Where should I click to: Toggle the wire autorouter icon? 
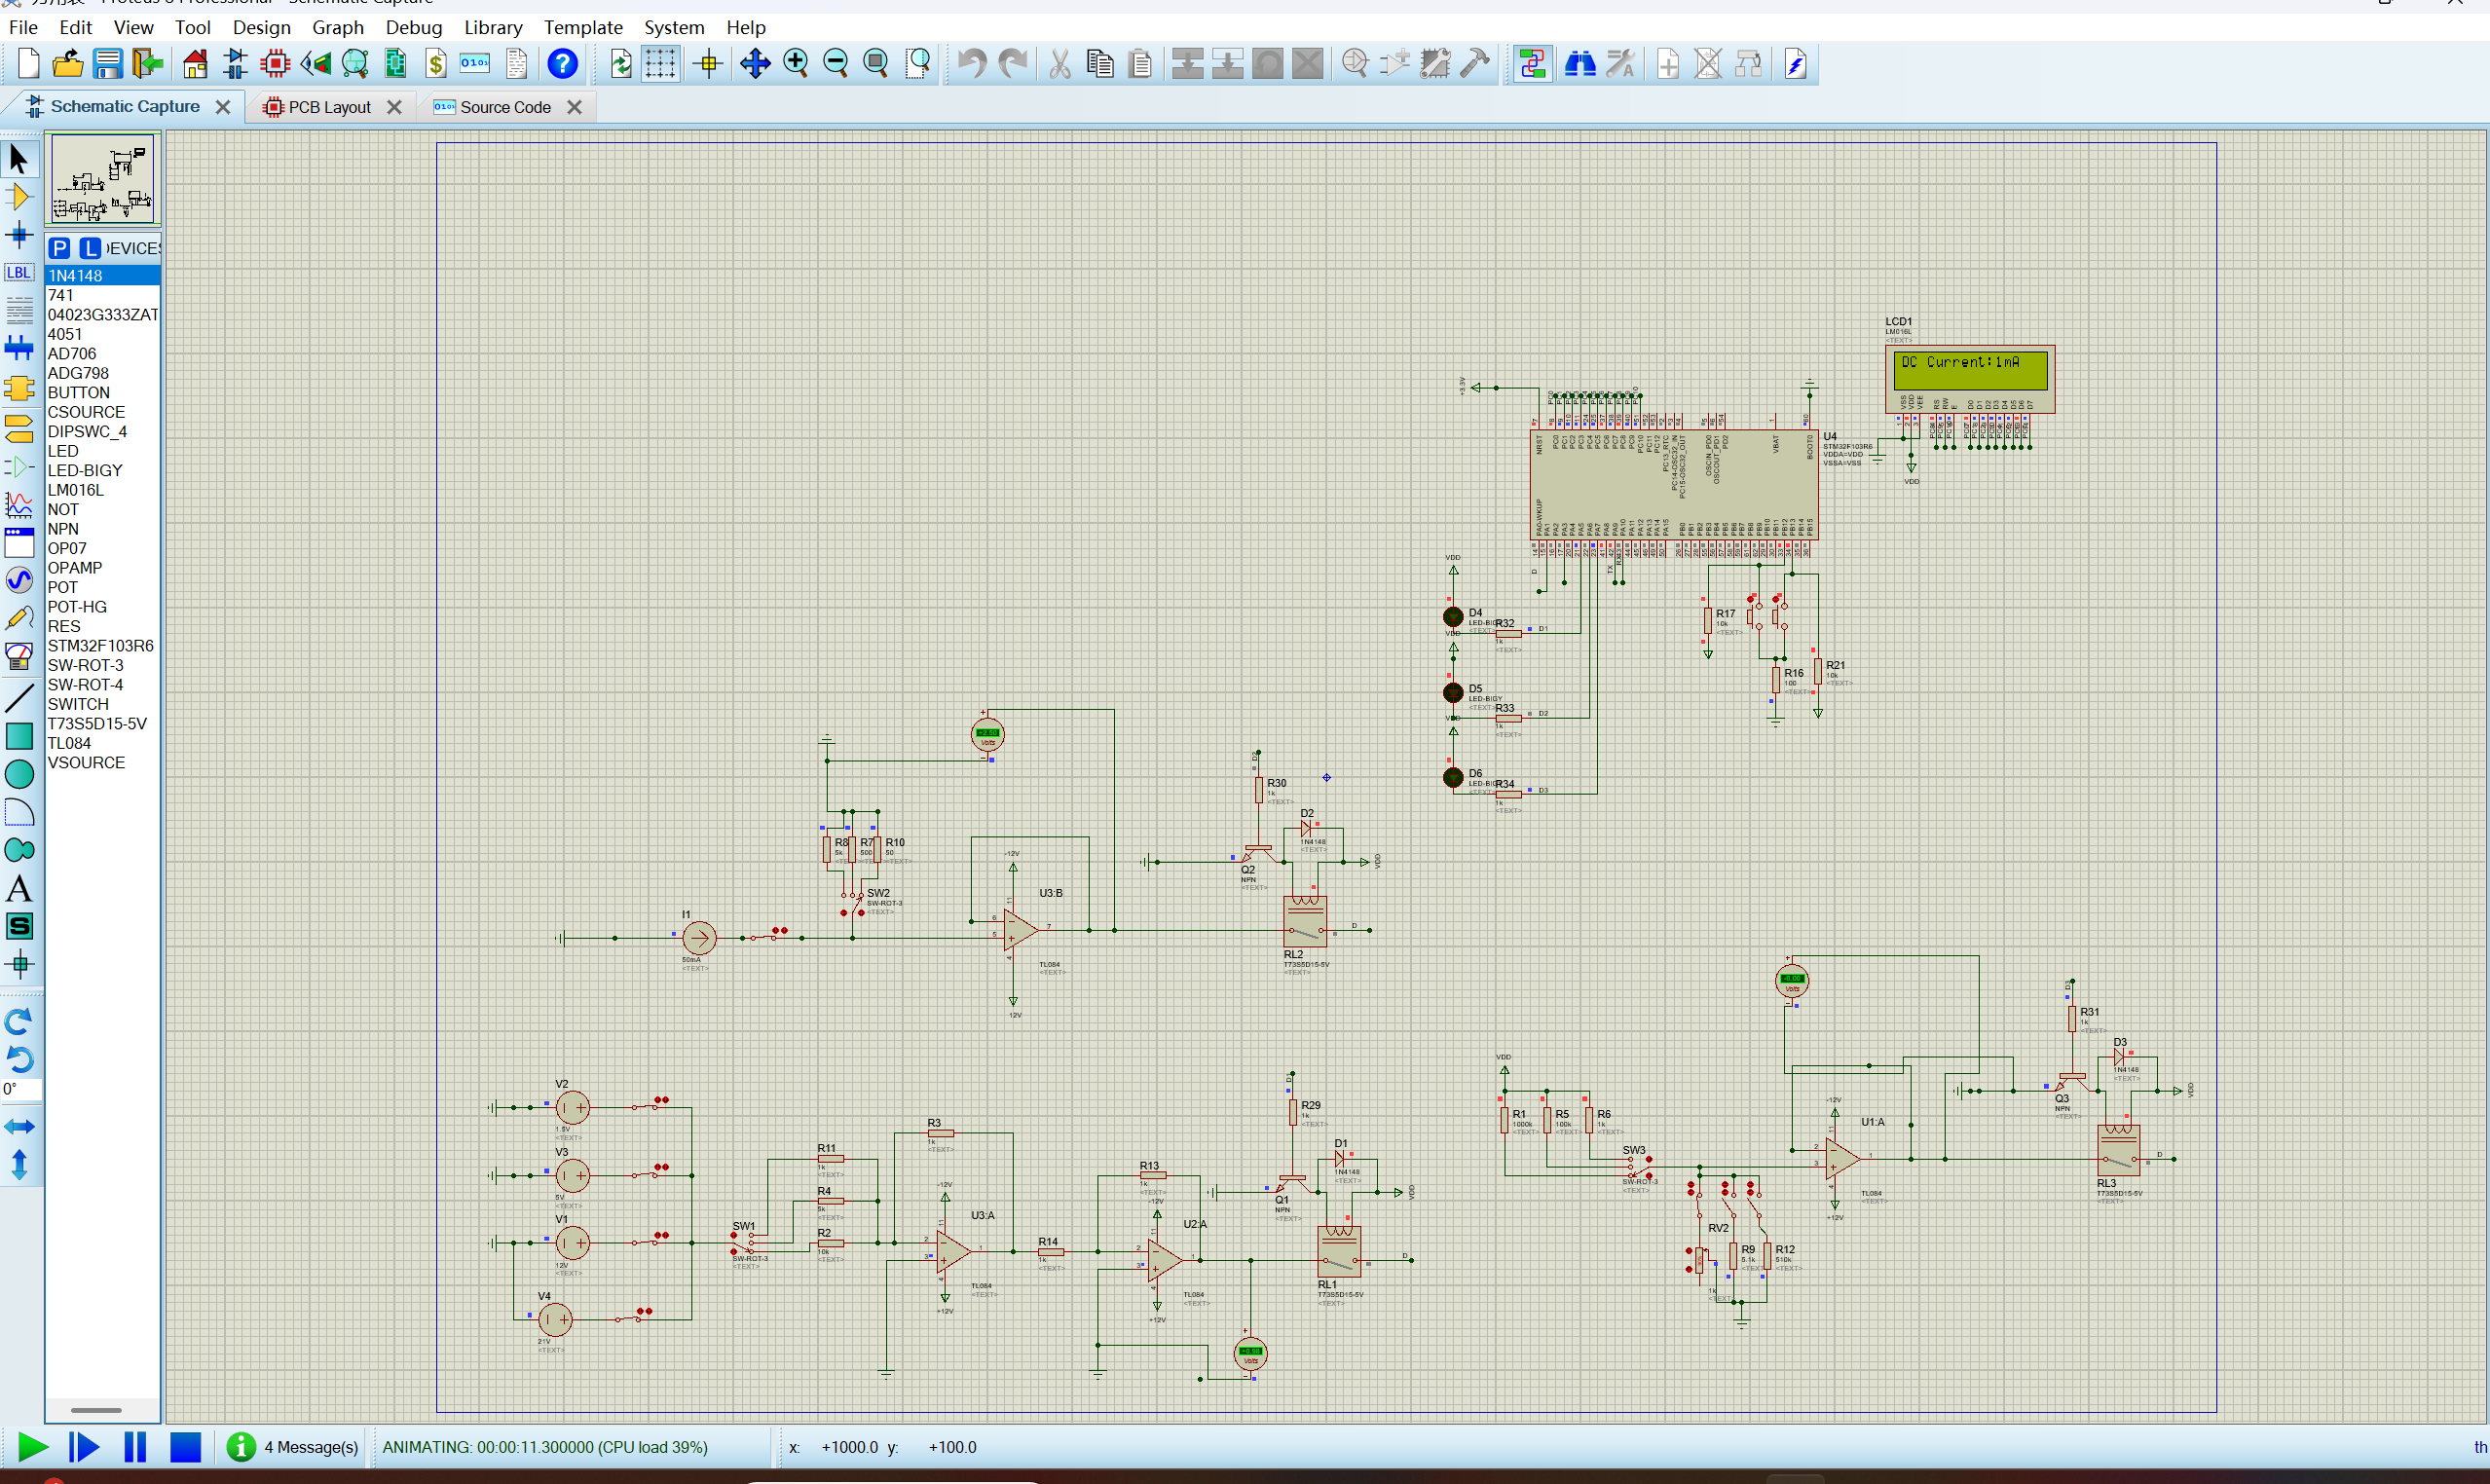click(x=1532, y=64)
